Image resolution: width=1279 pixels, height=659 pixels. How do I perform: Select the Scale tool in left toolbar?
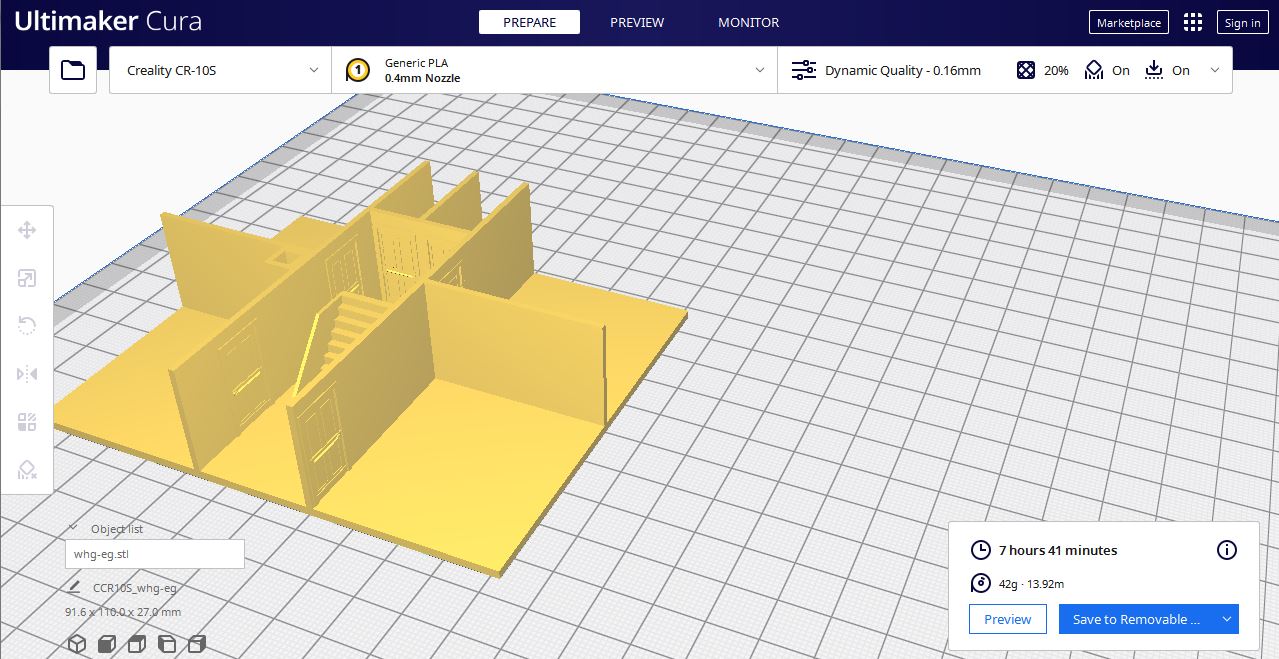(27, 279)
